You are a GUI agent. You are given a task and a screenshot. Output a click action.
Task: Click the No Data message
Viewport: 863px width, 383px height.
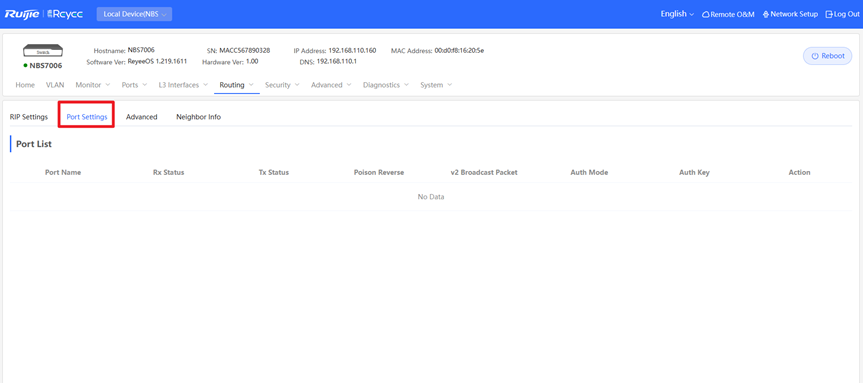tap(431, 196)
